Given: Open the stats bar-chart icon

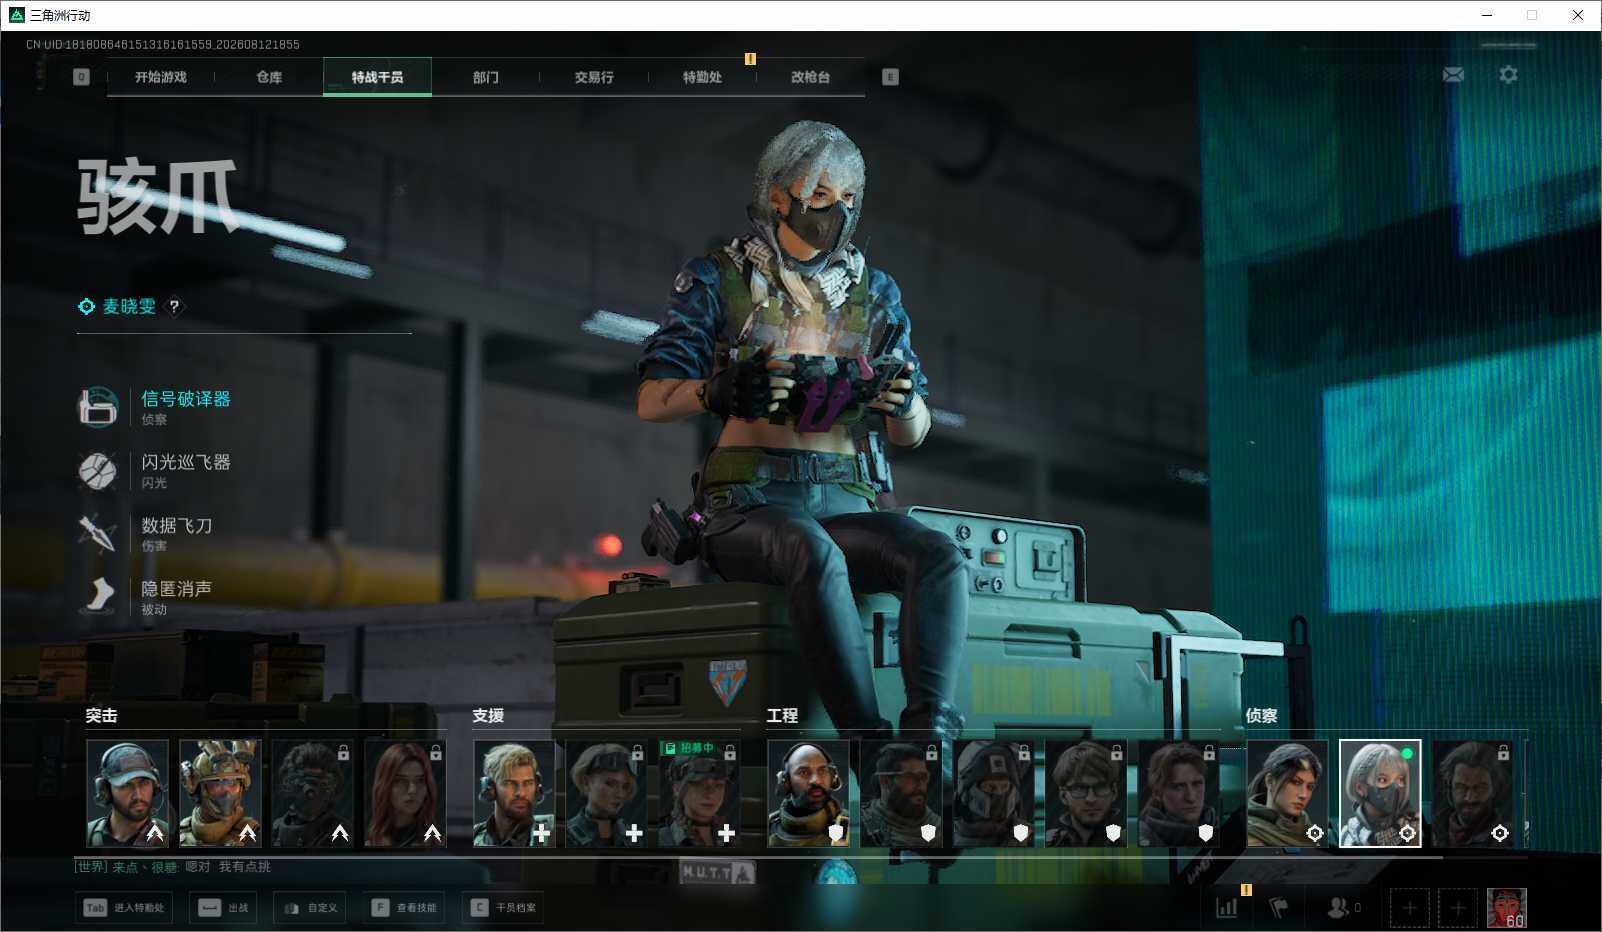Looking at the screenshot, I should 1227,908.
